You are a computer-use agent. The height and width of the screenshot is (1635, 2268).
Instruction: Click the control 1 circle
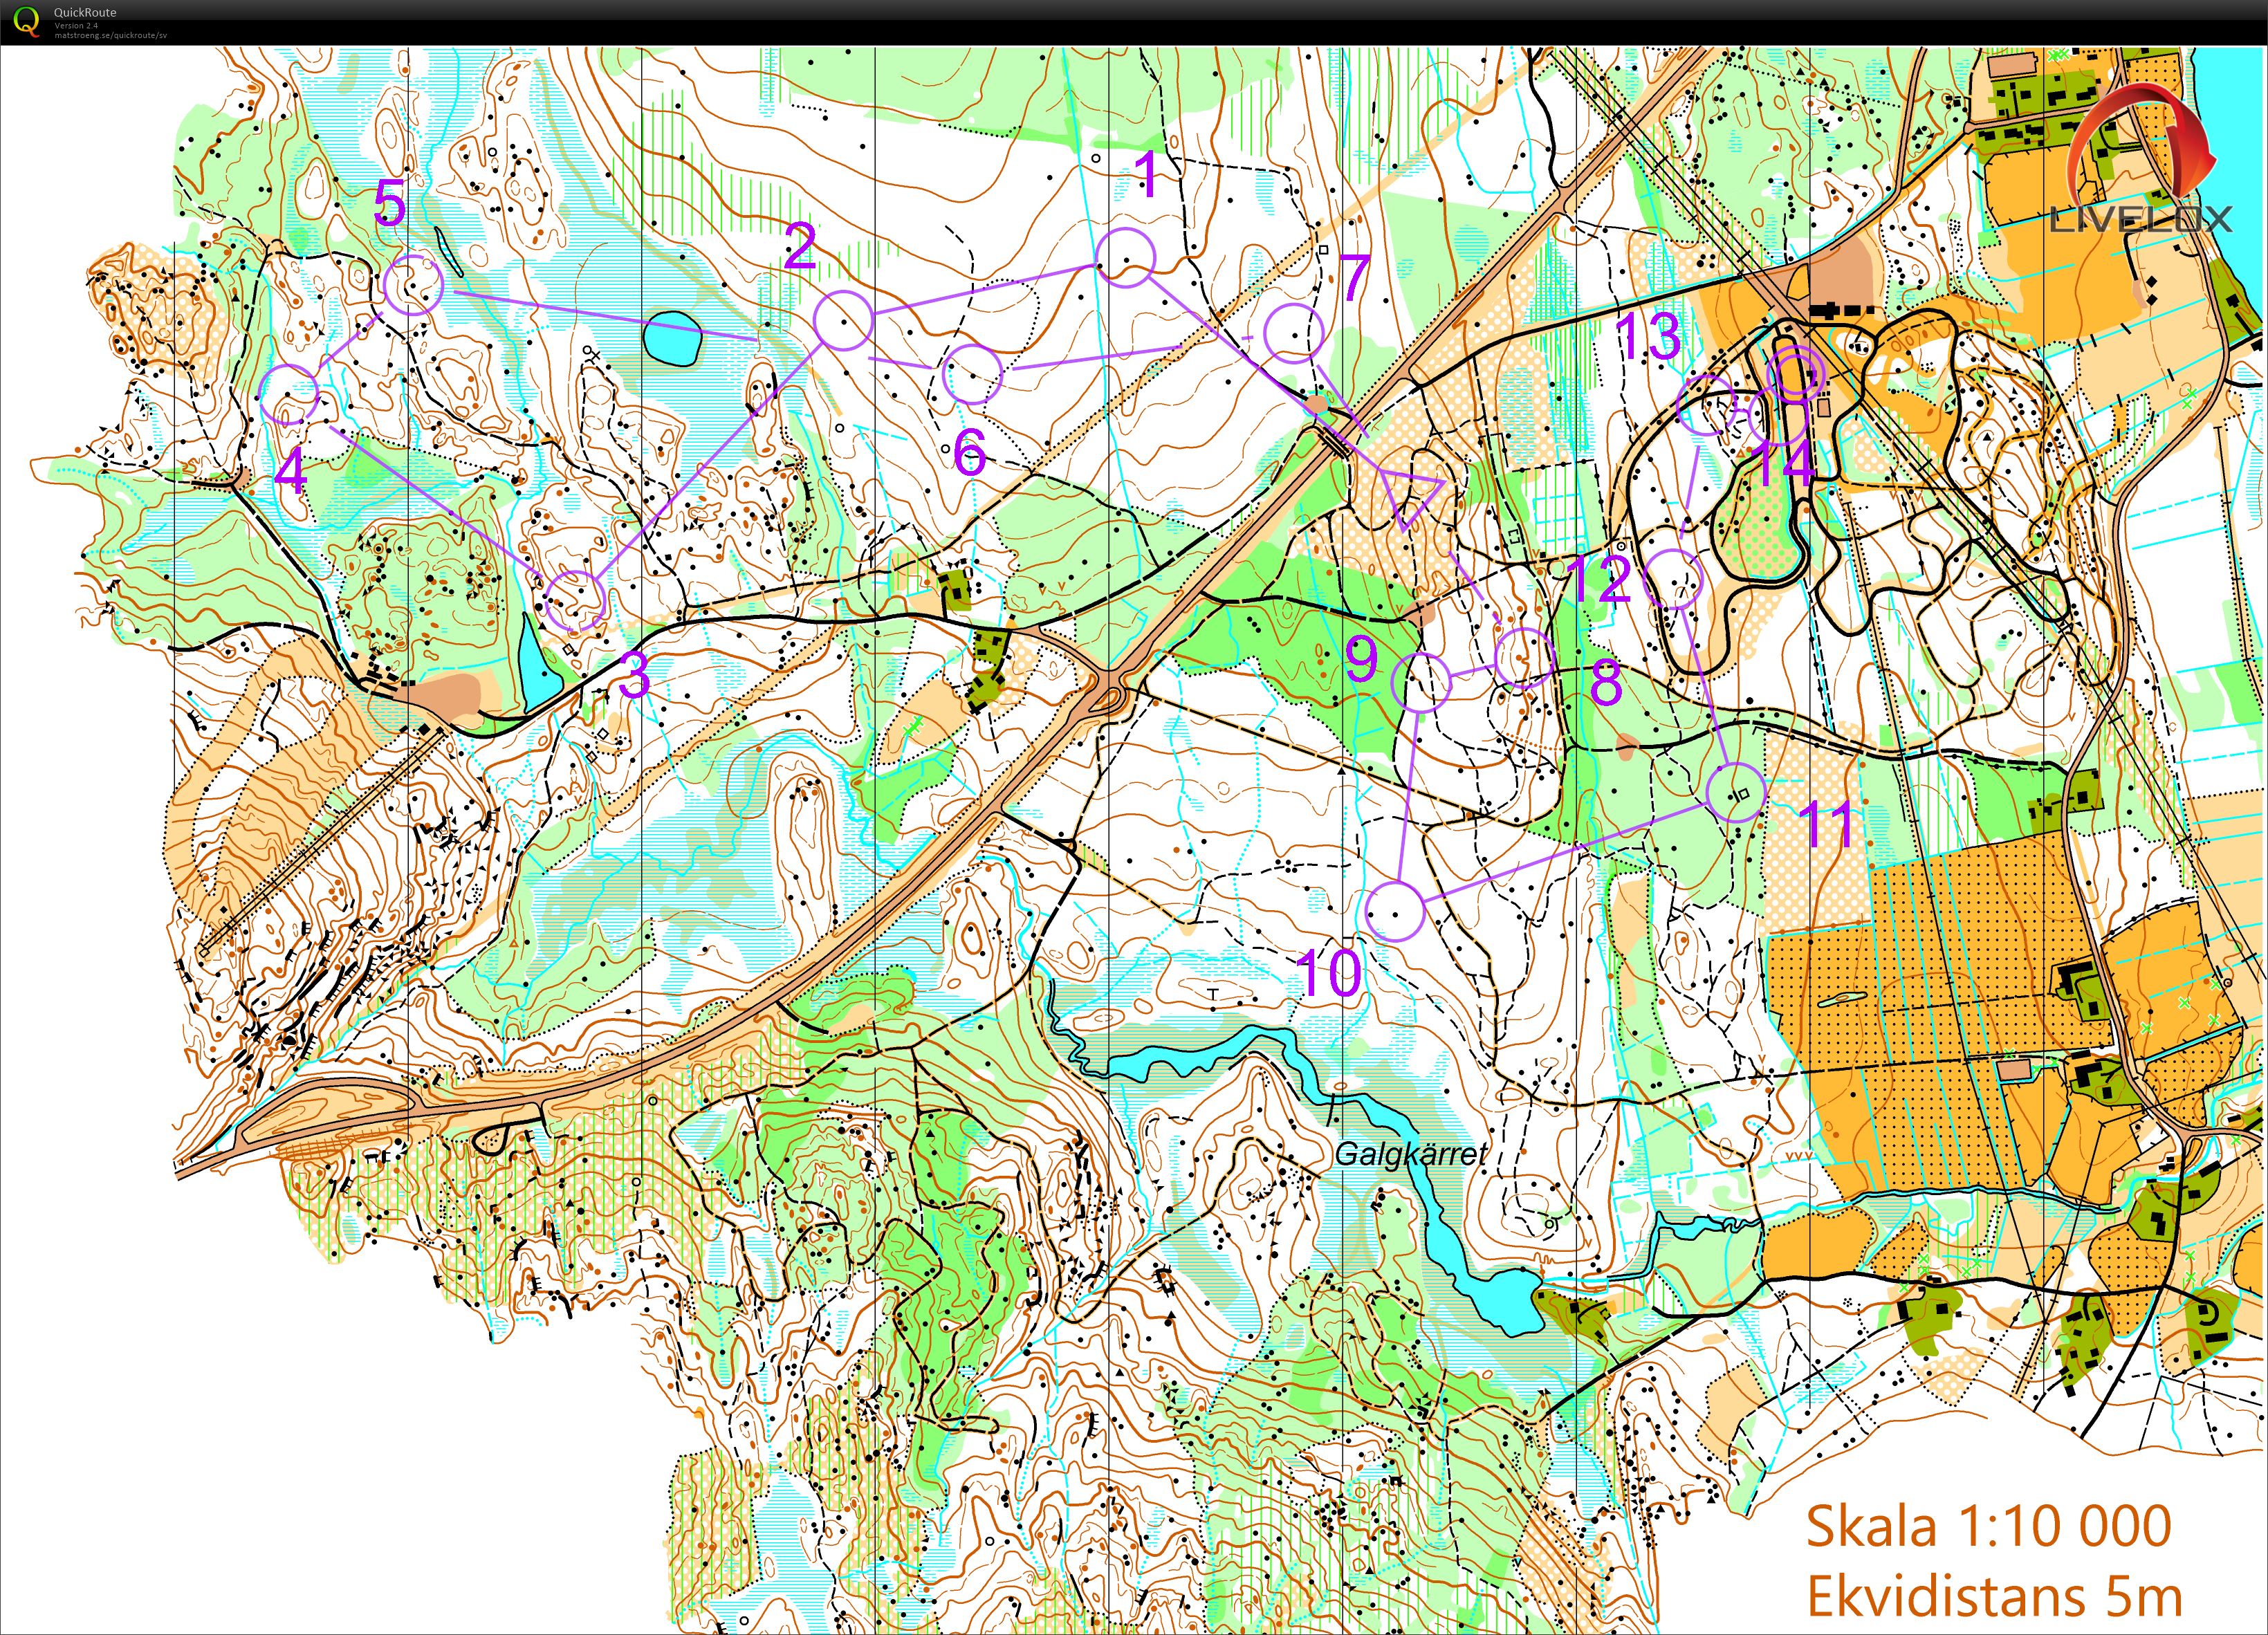click(x=1126, y=258)
